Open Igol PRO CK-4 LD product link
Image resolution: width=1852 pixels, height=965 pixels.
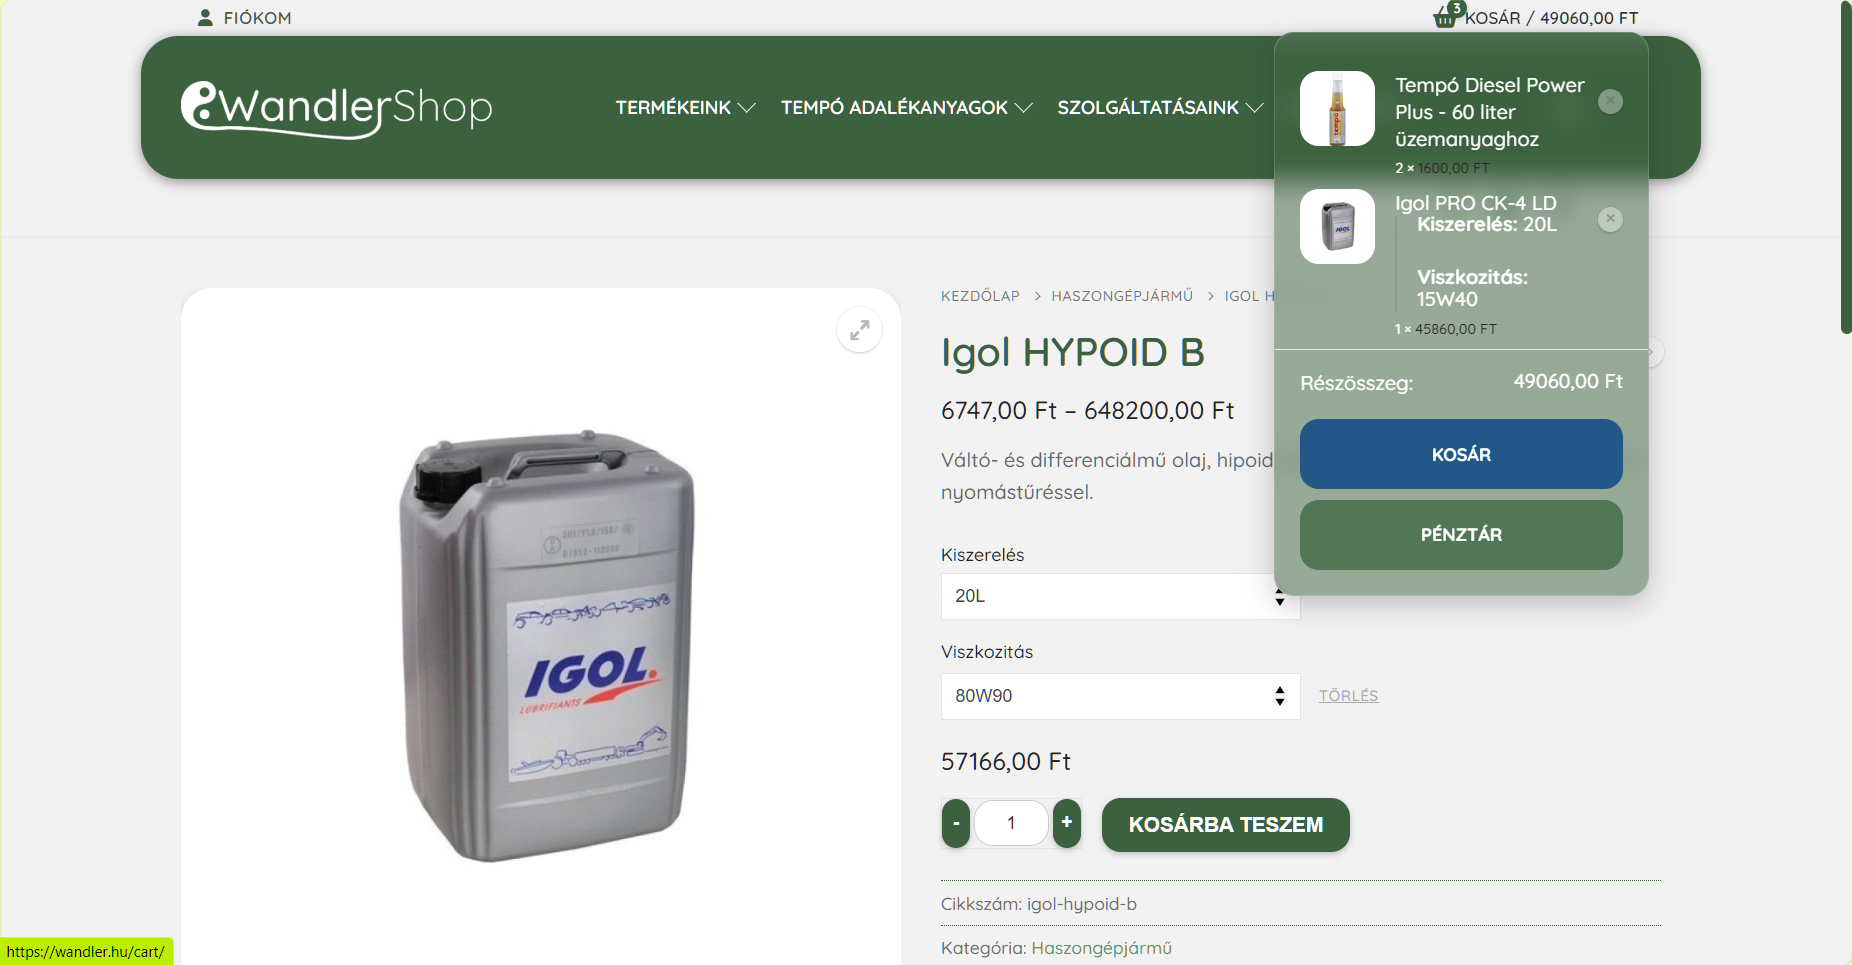tap(1476, 203)
